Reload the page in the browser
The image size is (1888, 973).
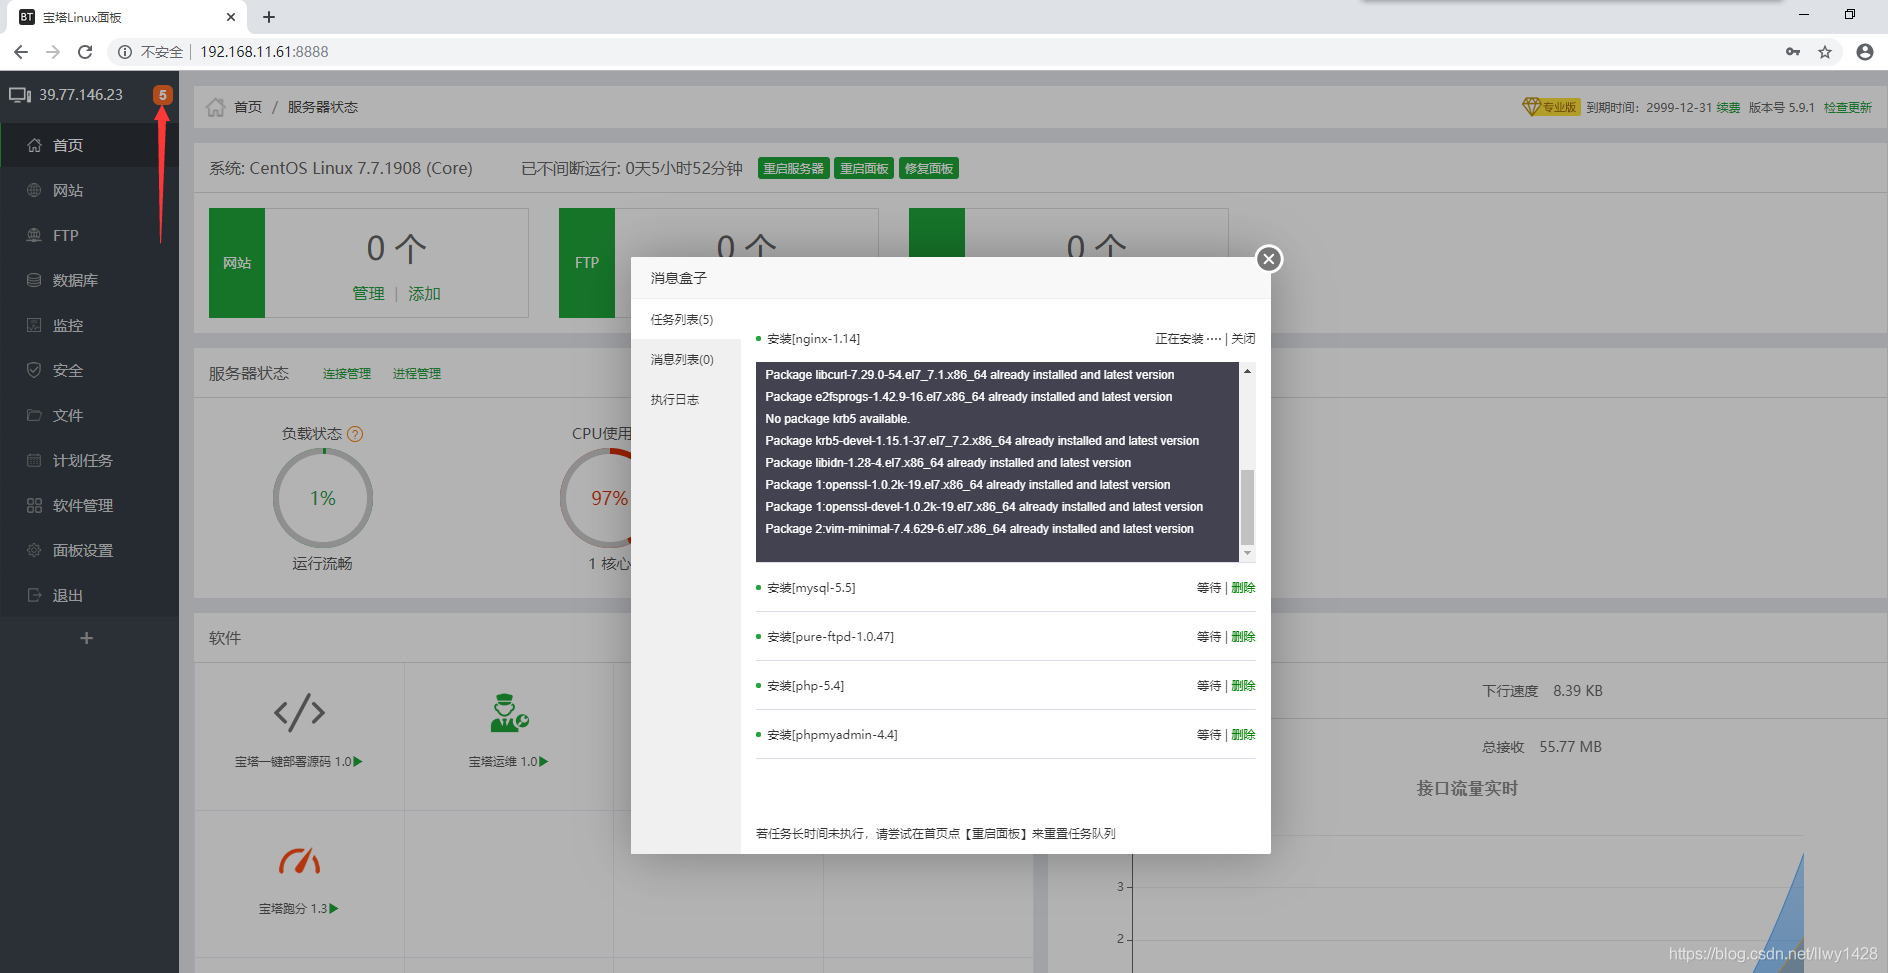[x=85, y=52]
